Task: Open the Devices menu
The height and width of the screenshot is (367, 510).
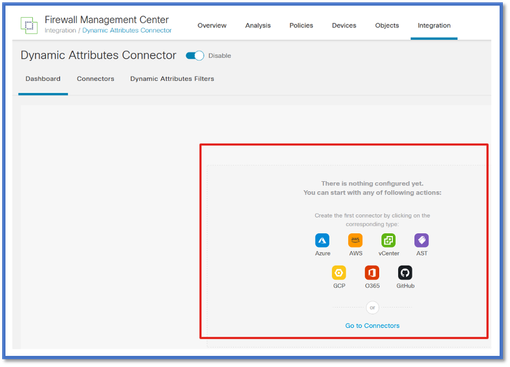Action: pyautogui.click(x=344, y=26)
